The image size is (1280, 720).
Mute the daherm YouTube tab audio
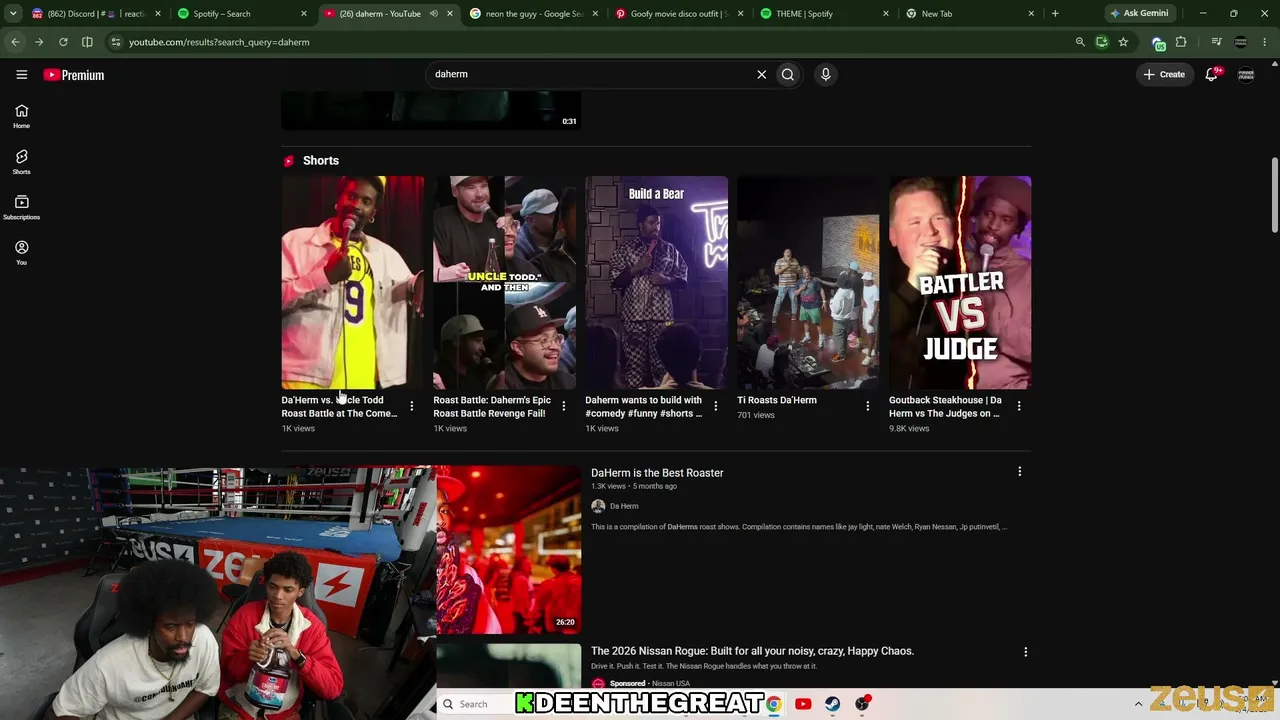coord(434,14)
